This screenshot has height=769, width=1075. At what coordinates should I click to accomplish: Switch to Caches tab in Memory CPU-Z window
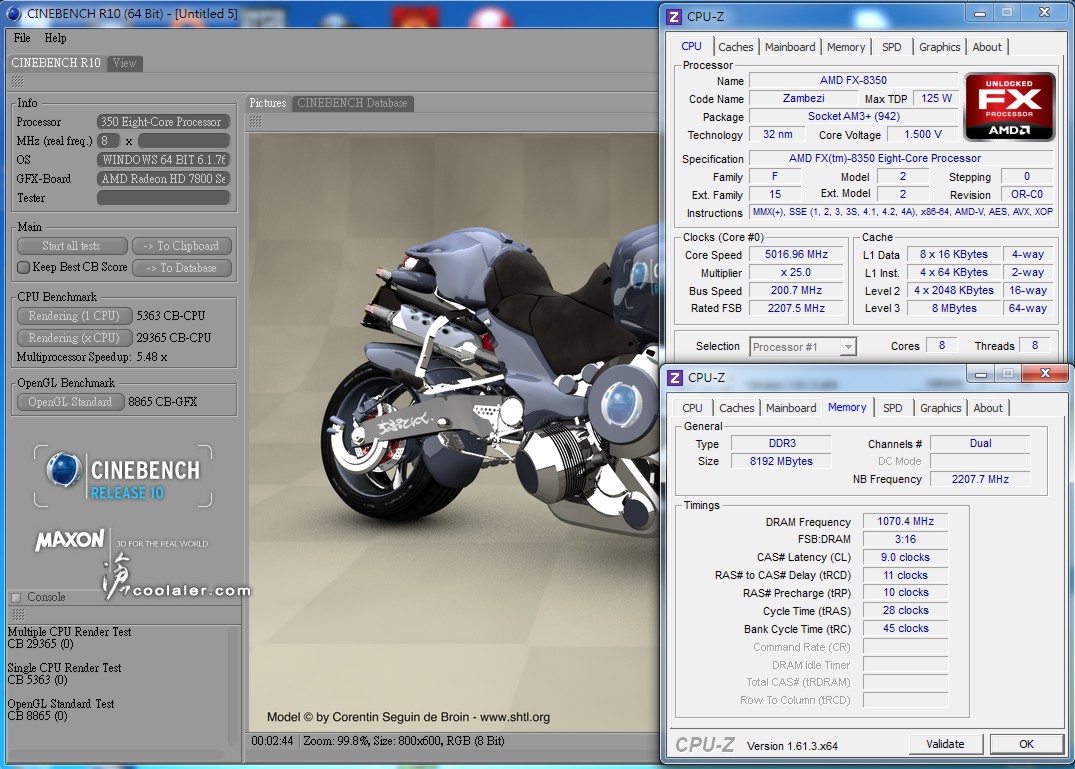736,408
